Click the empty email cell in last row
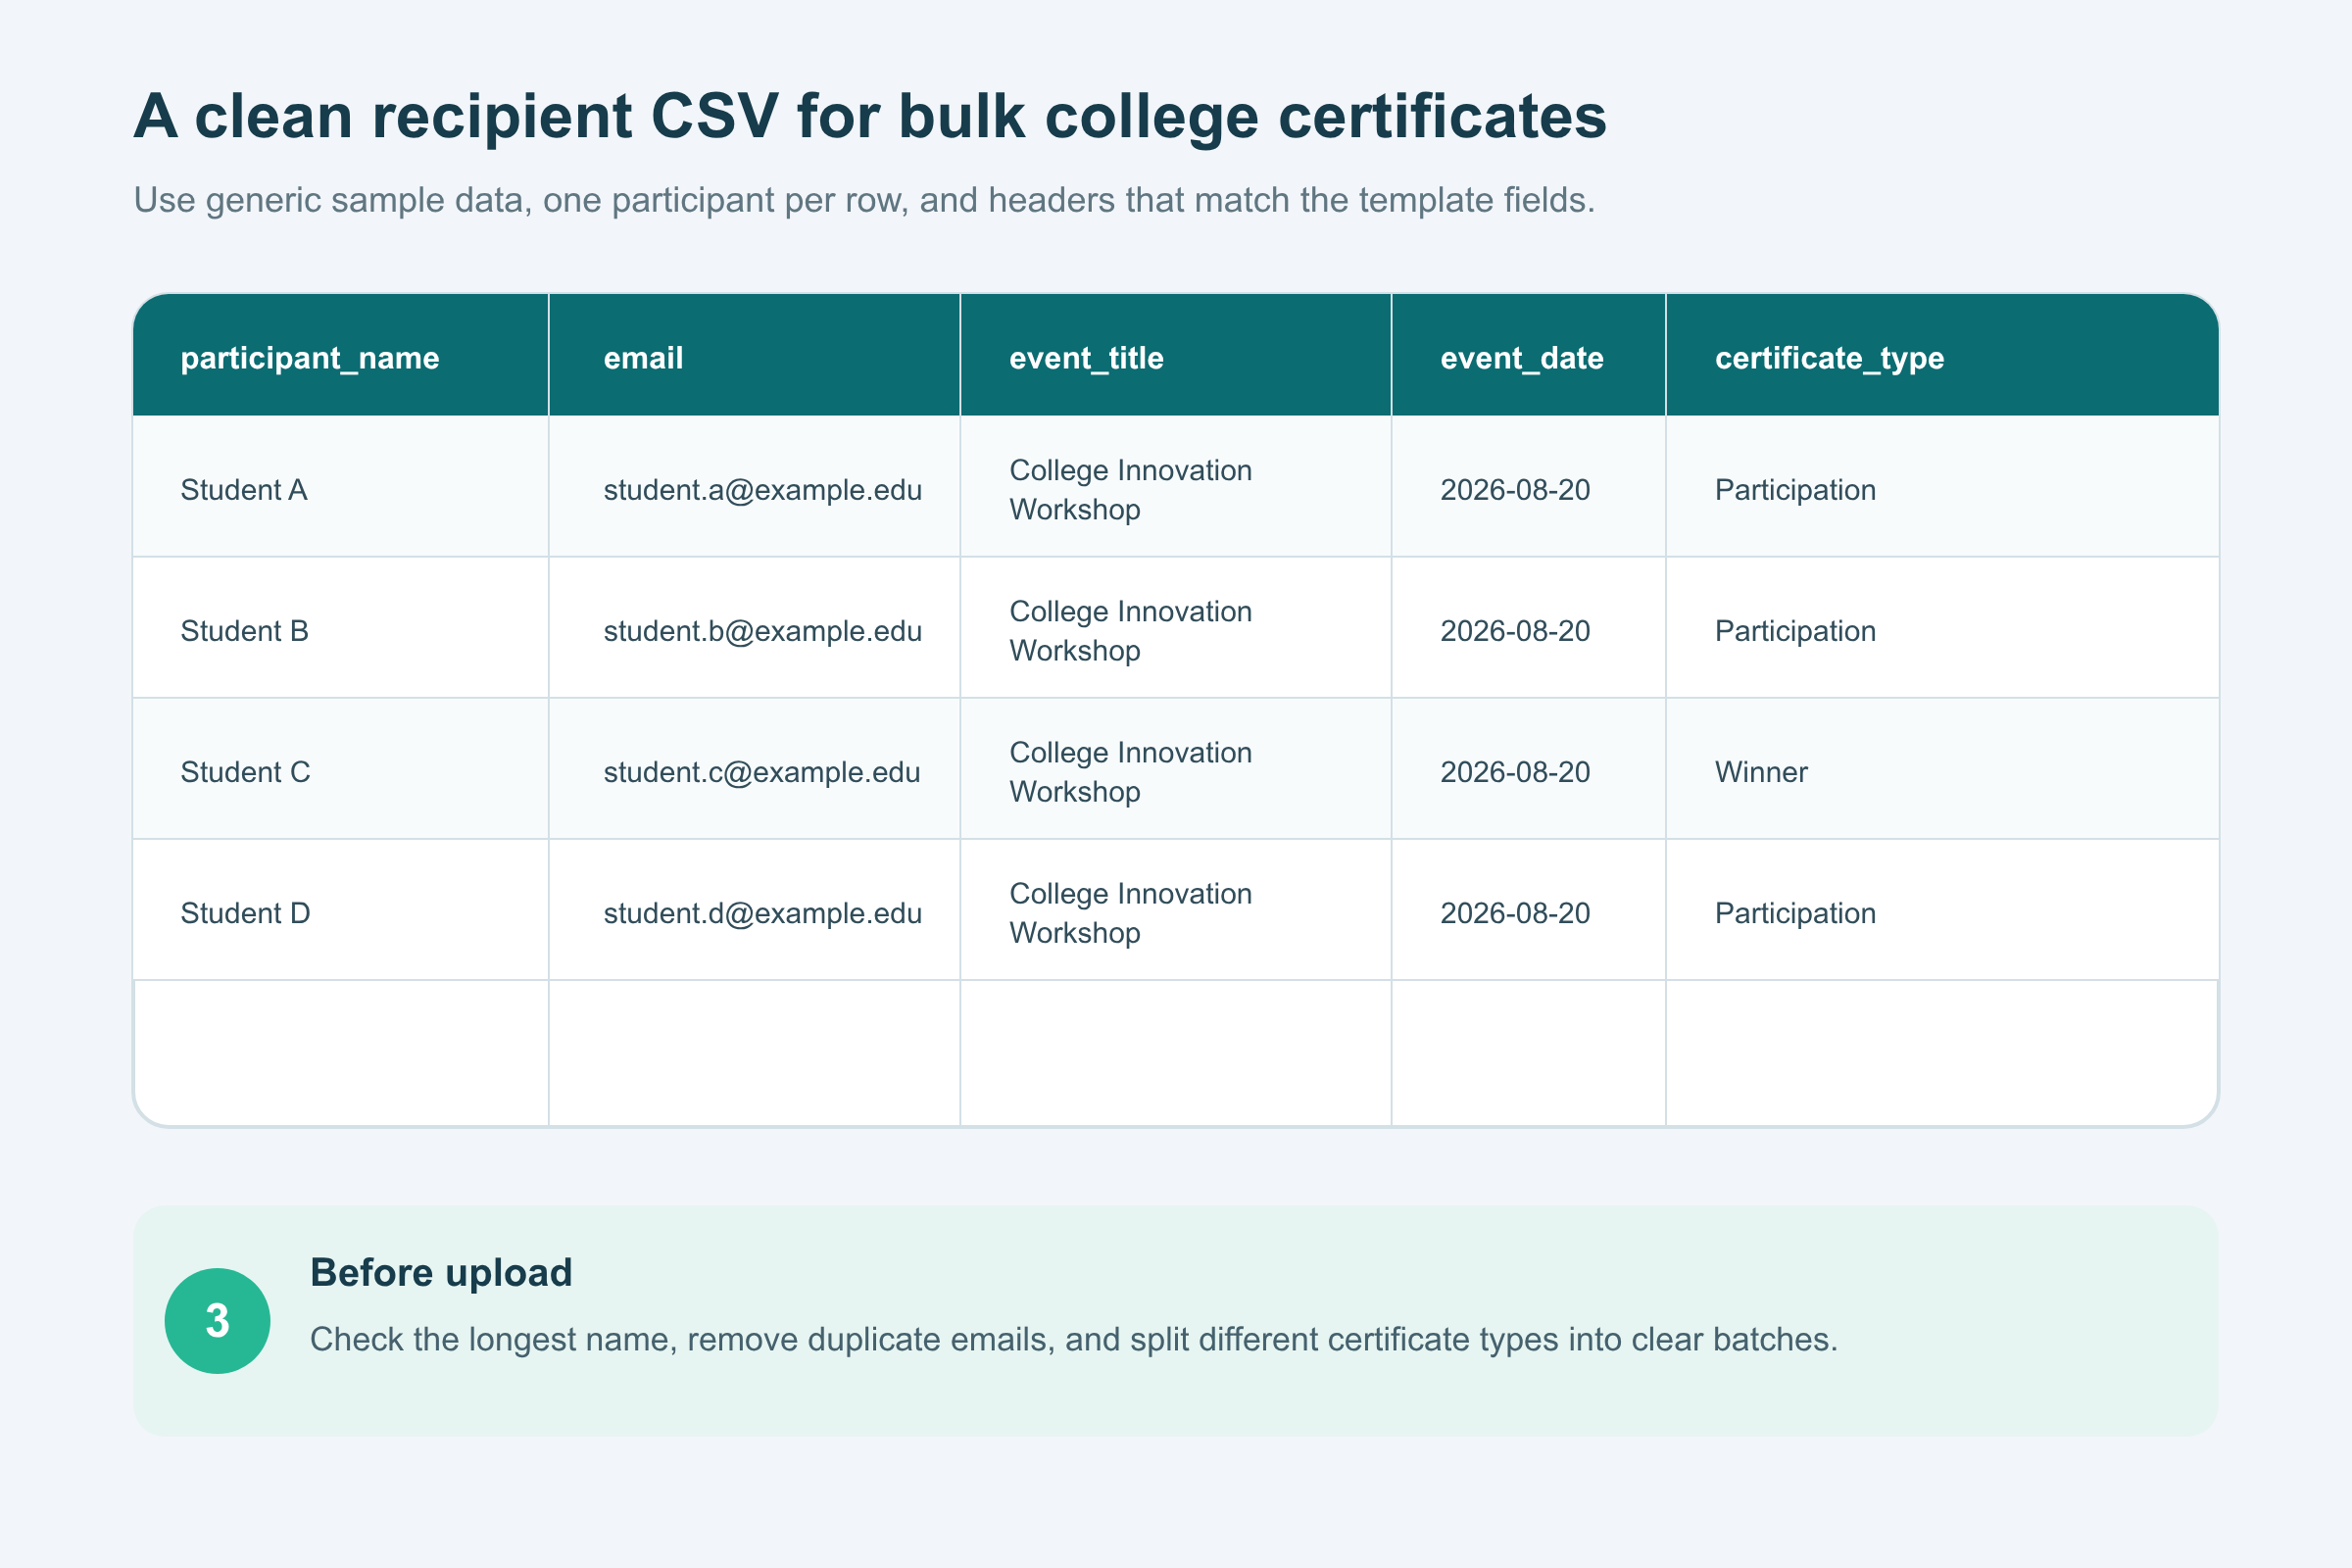Screen dimensions: 2352x1568 (x=755, y=1053)
